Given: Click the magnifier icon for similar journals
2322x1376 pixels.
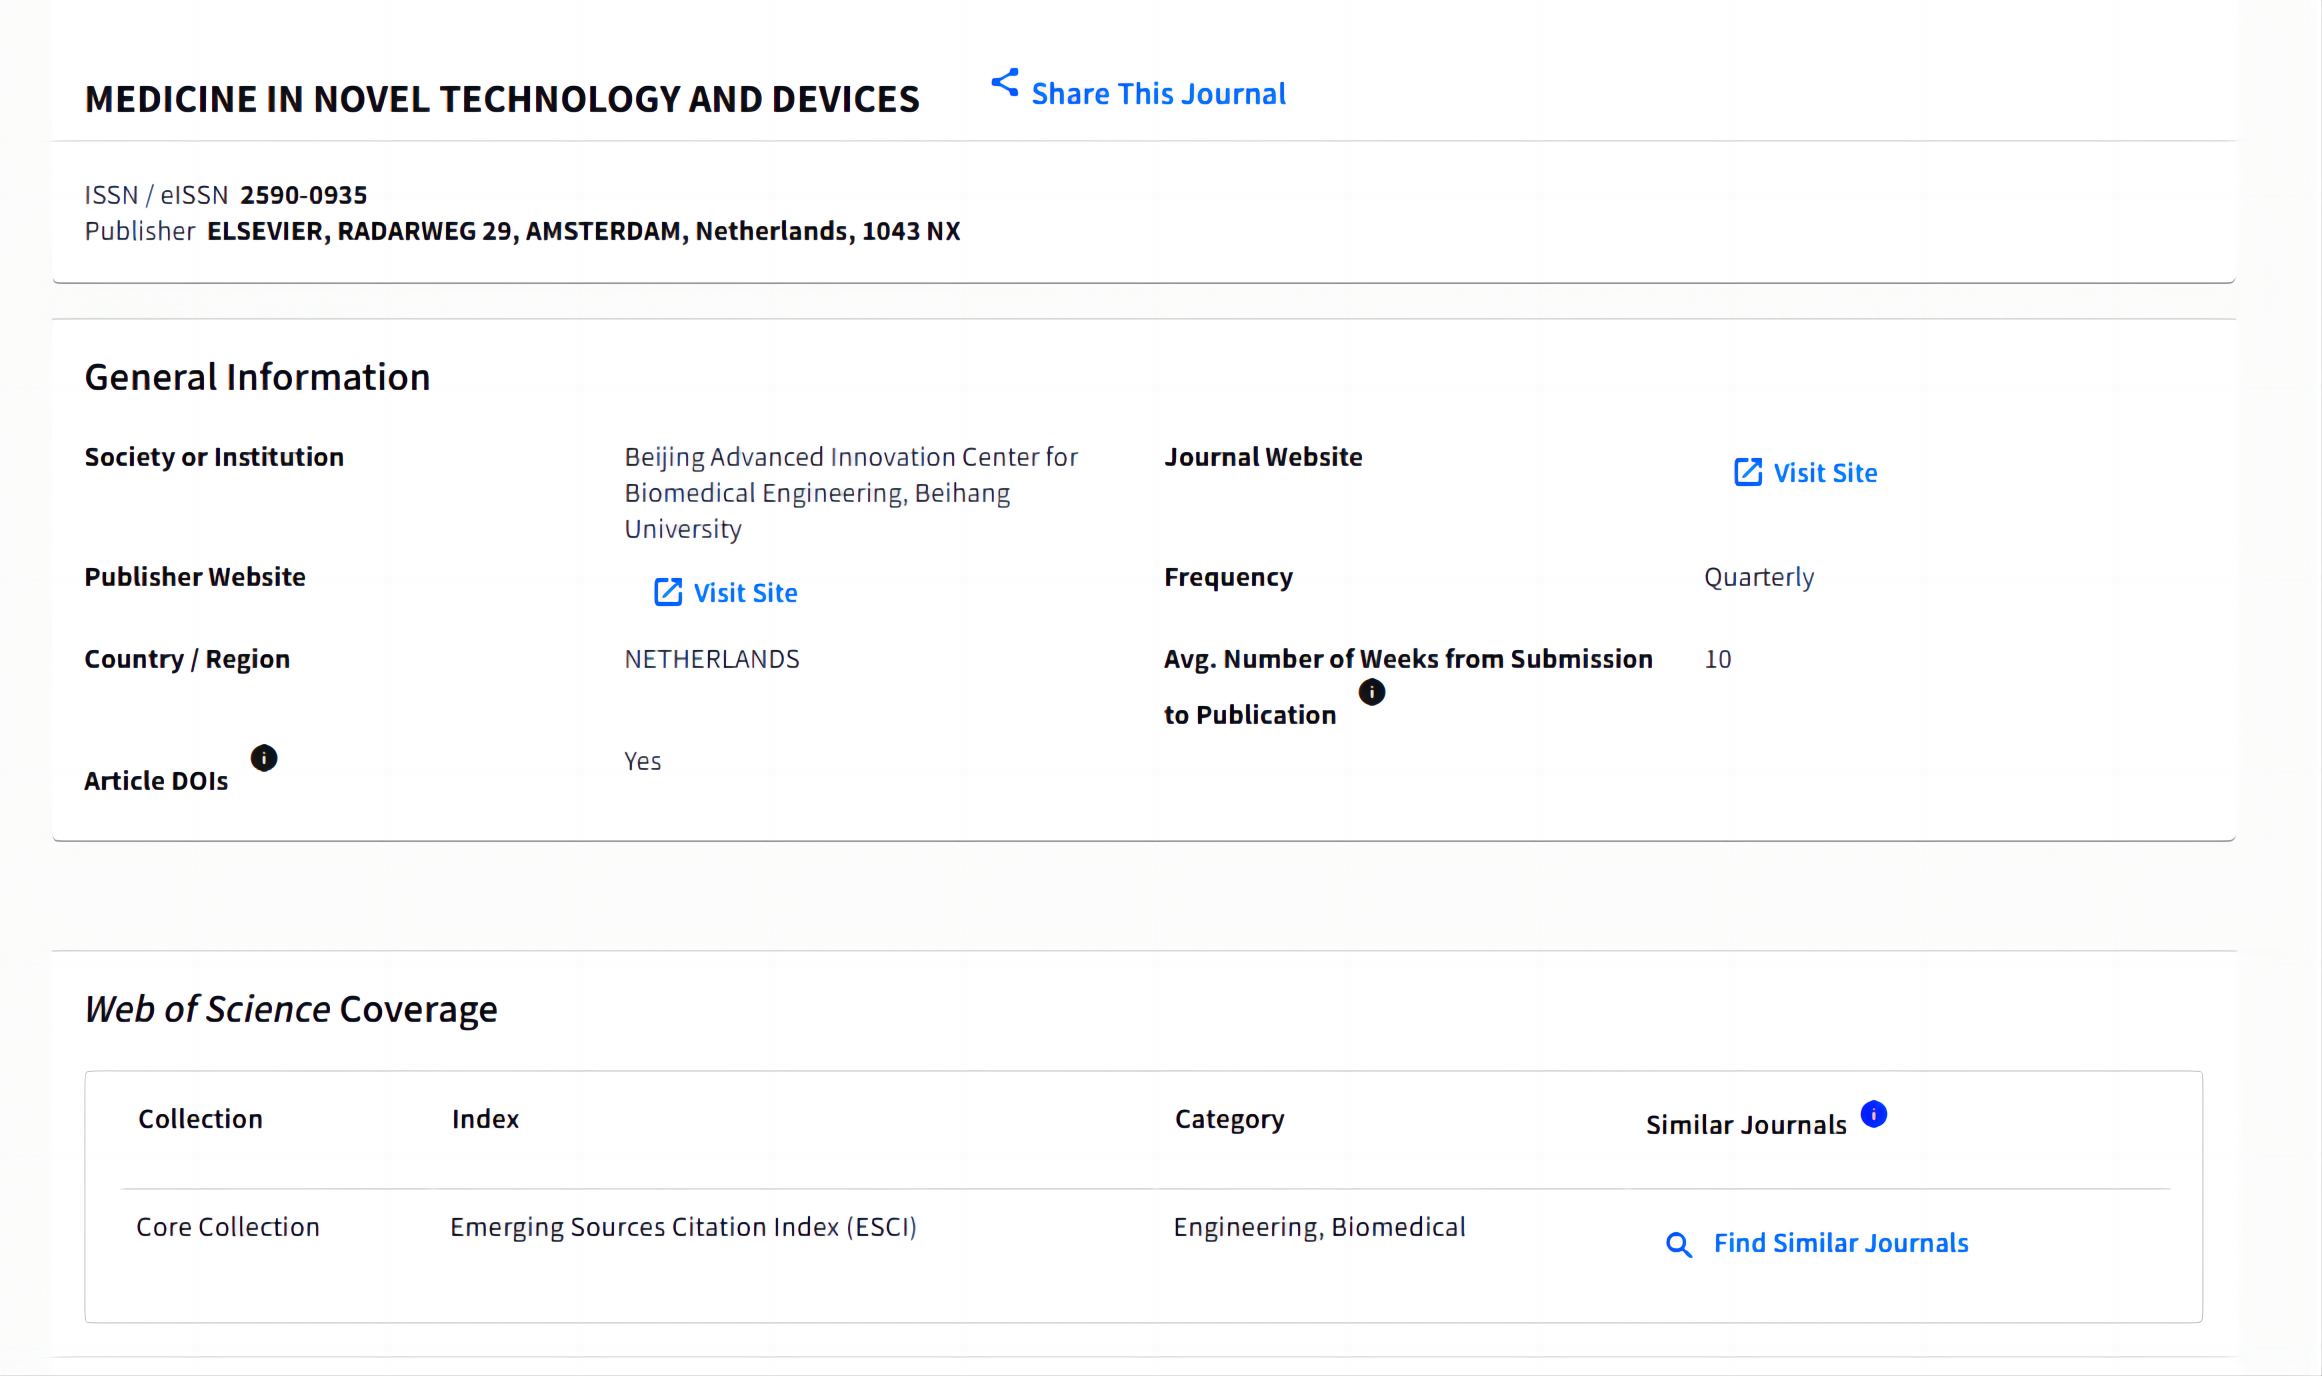Looking at the screenshot, I should pos(1678,1244).
